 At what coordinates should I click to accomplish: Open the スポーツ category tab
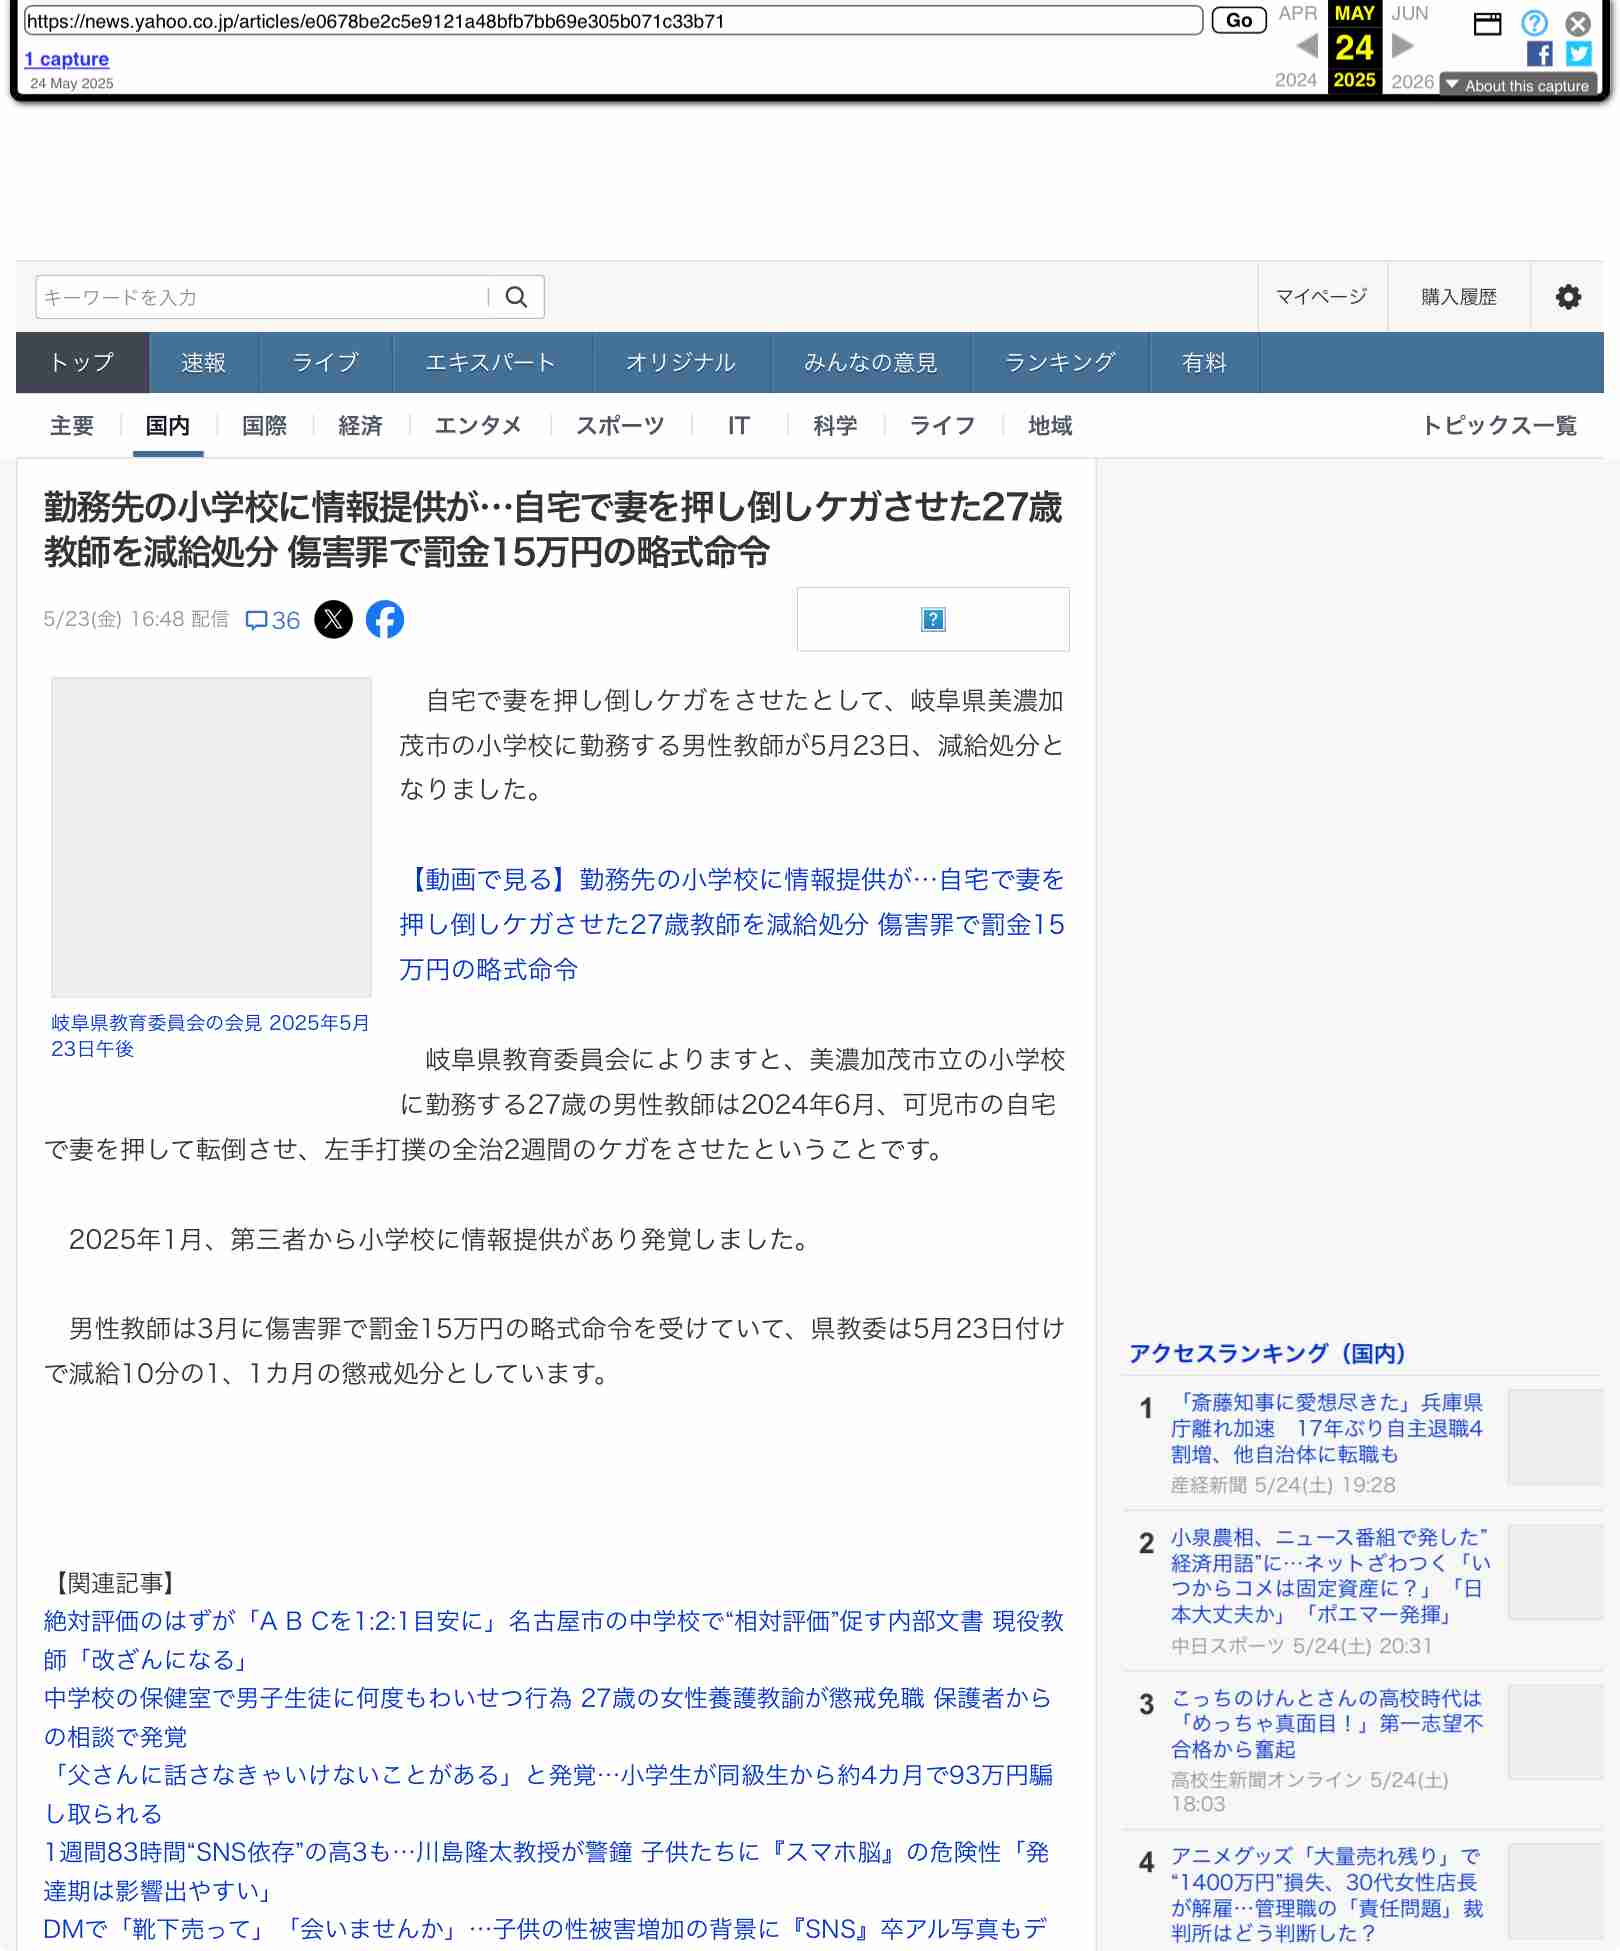click(x=621, y=425)
